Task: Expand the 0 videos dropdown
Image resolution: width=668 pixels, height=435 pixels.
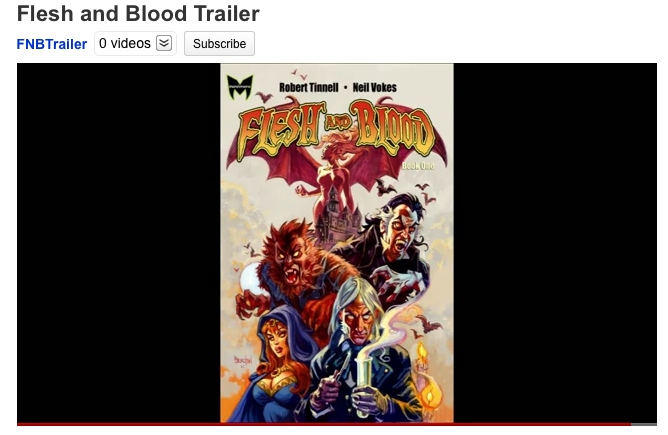Action: [x=135, y=43]
